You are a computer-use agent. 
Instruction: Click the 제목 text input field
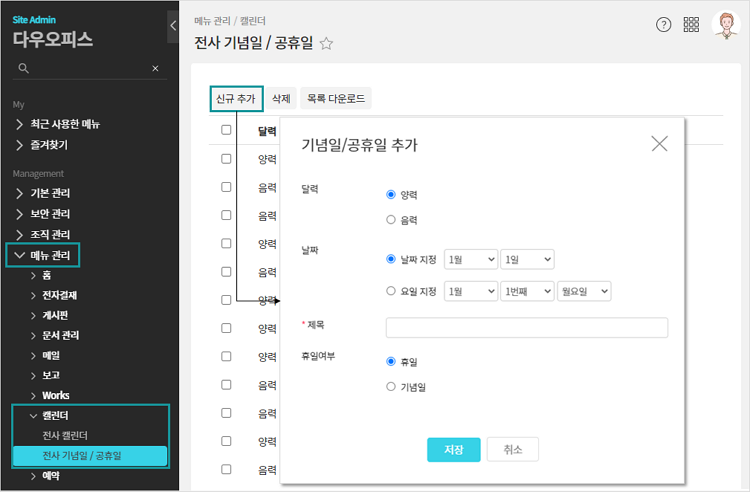pyautogui.click(x=526, y=328)
